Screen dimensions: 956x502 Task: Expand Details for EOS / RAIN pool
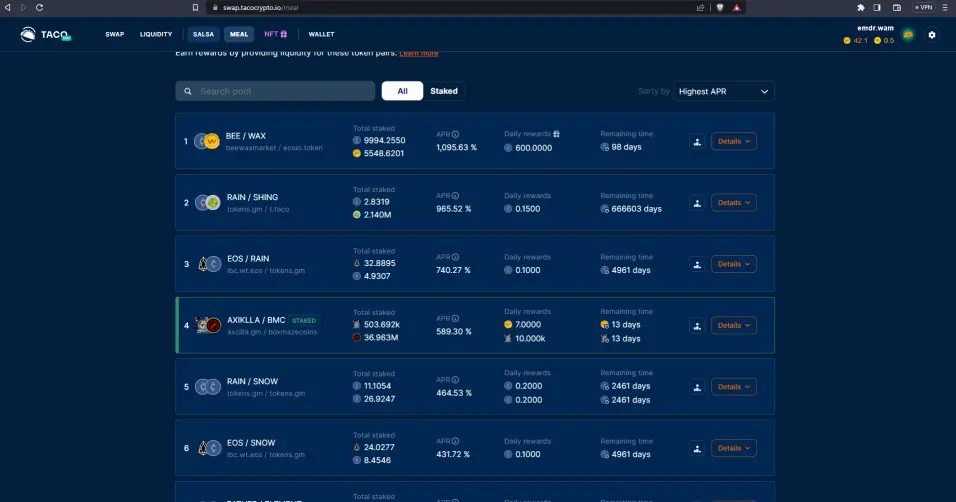[x=733, y=264]
